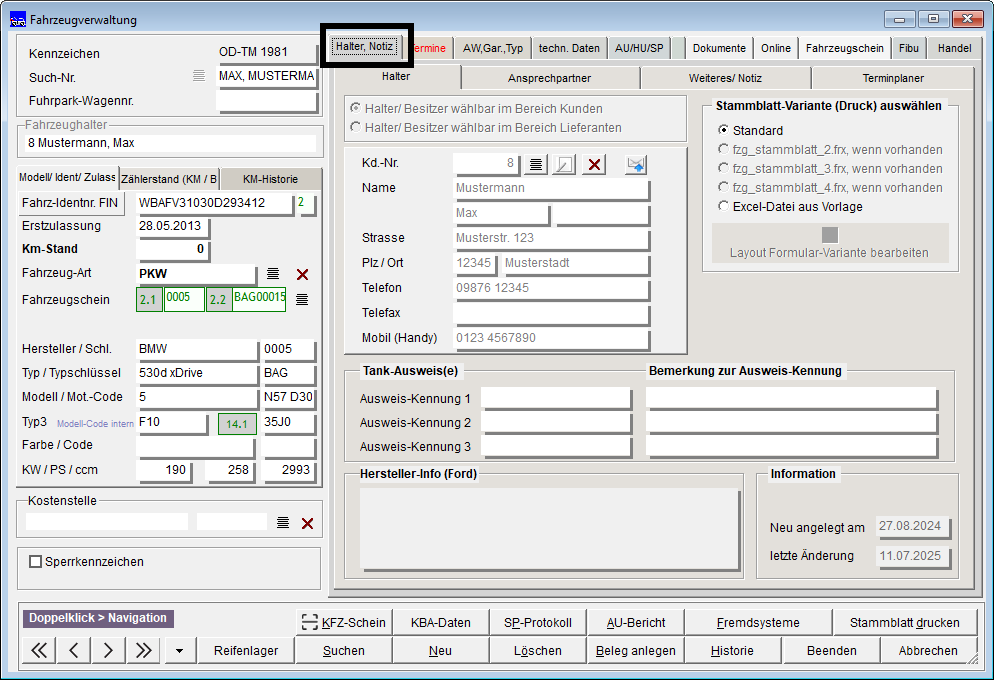Go to previous record arrow
The height and width of the screenshot is (680, 994).
tap(74, 650)
